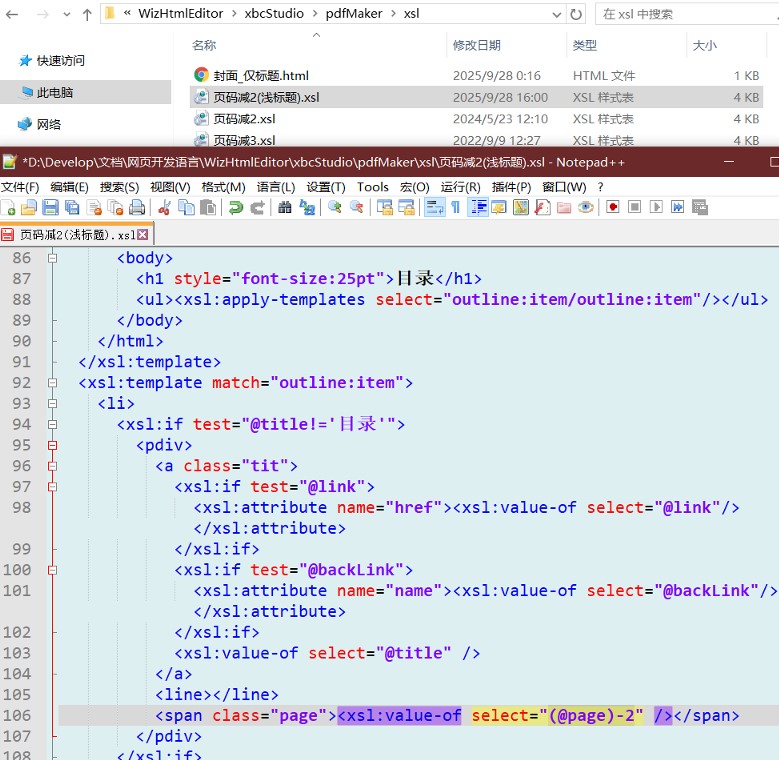Collapse the body tag fold at line 86
This screenshot has height=760, width=779.
pyautogui.click(x=52, y=258)
